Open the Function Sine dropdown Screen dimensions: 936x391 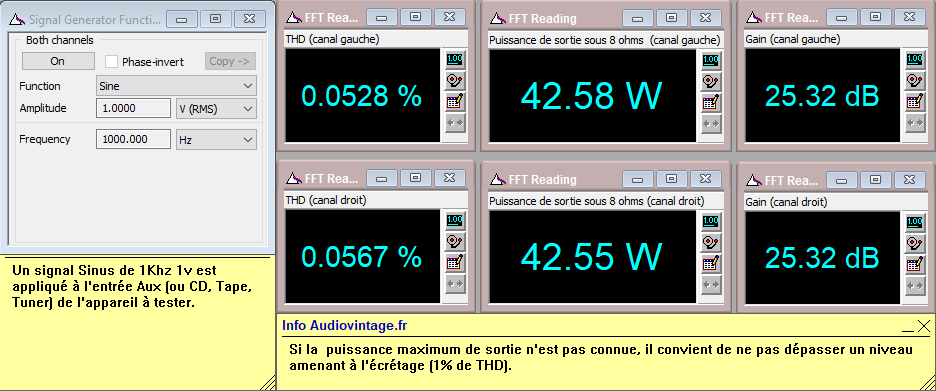coord(176,86)
